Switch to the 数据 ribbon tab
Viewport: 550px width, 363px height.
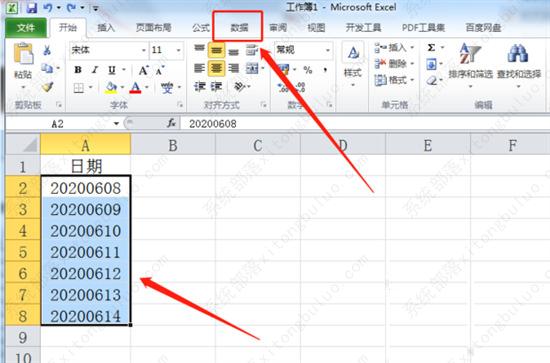click(239, 27)
